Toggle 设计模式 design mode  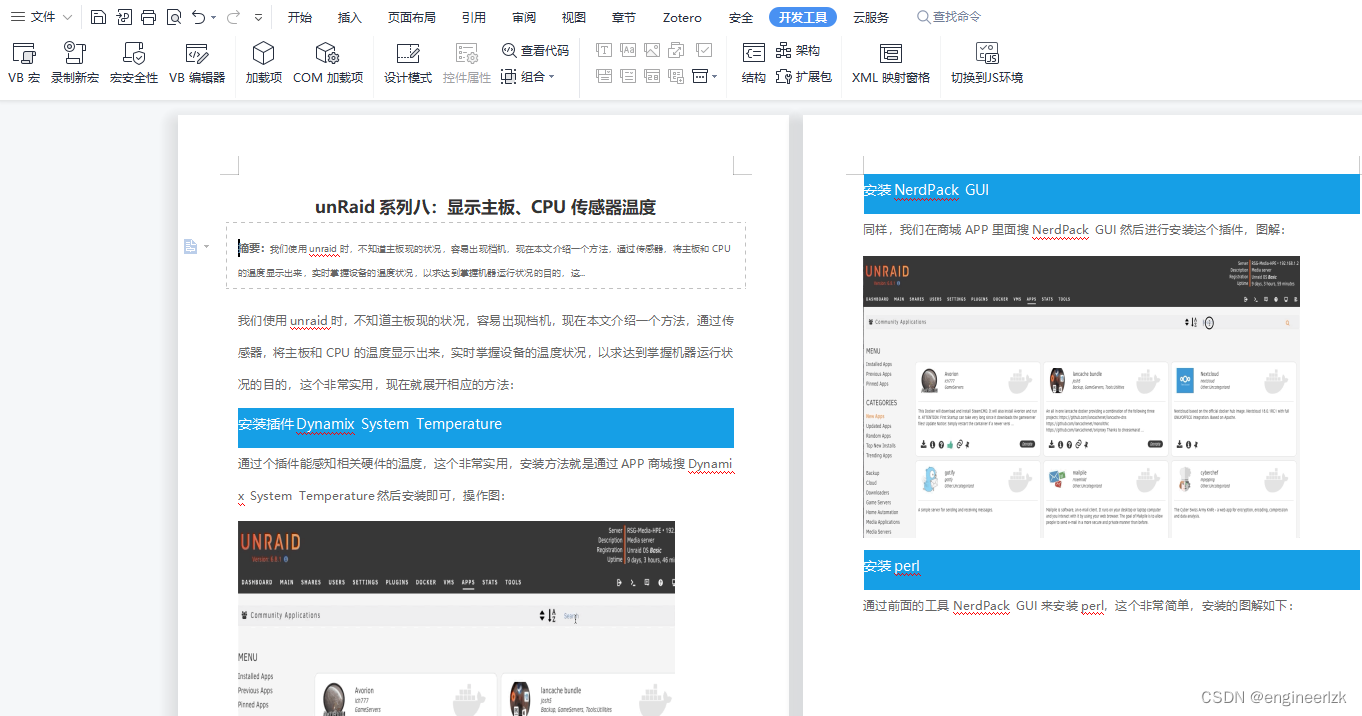click(x=408, y=63)
